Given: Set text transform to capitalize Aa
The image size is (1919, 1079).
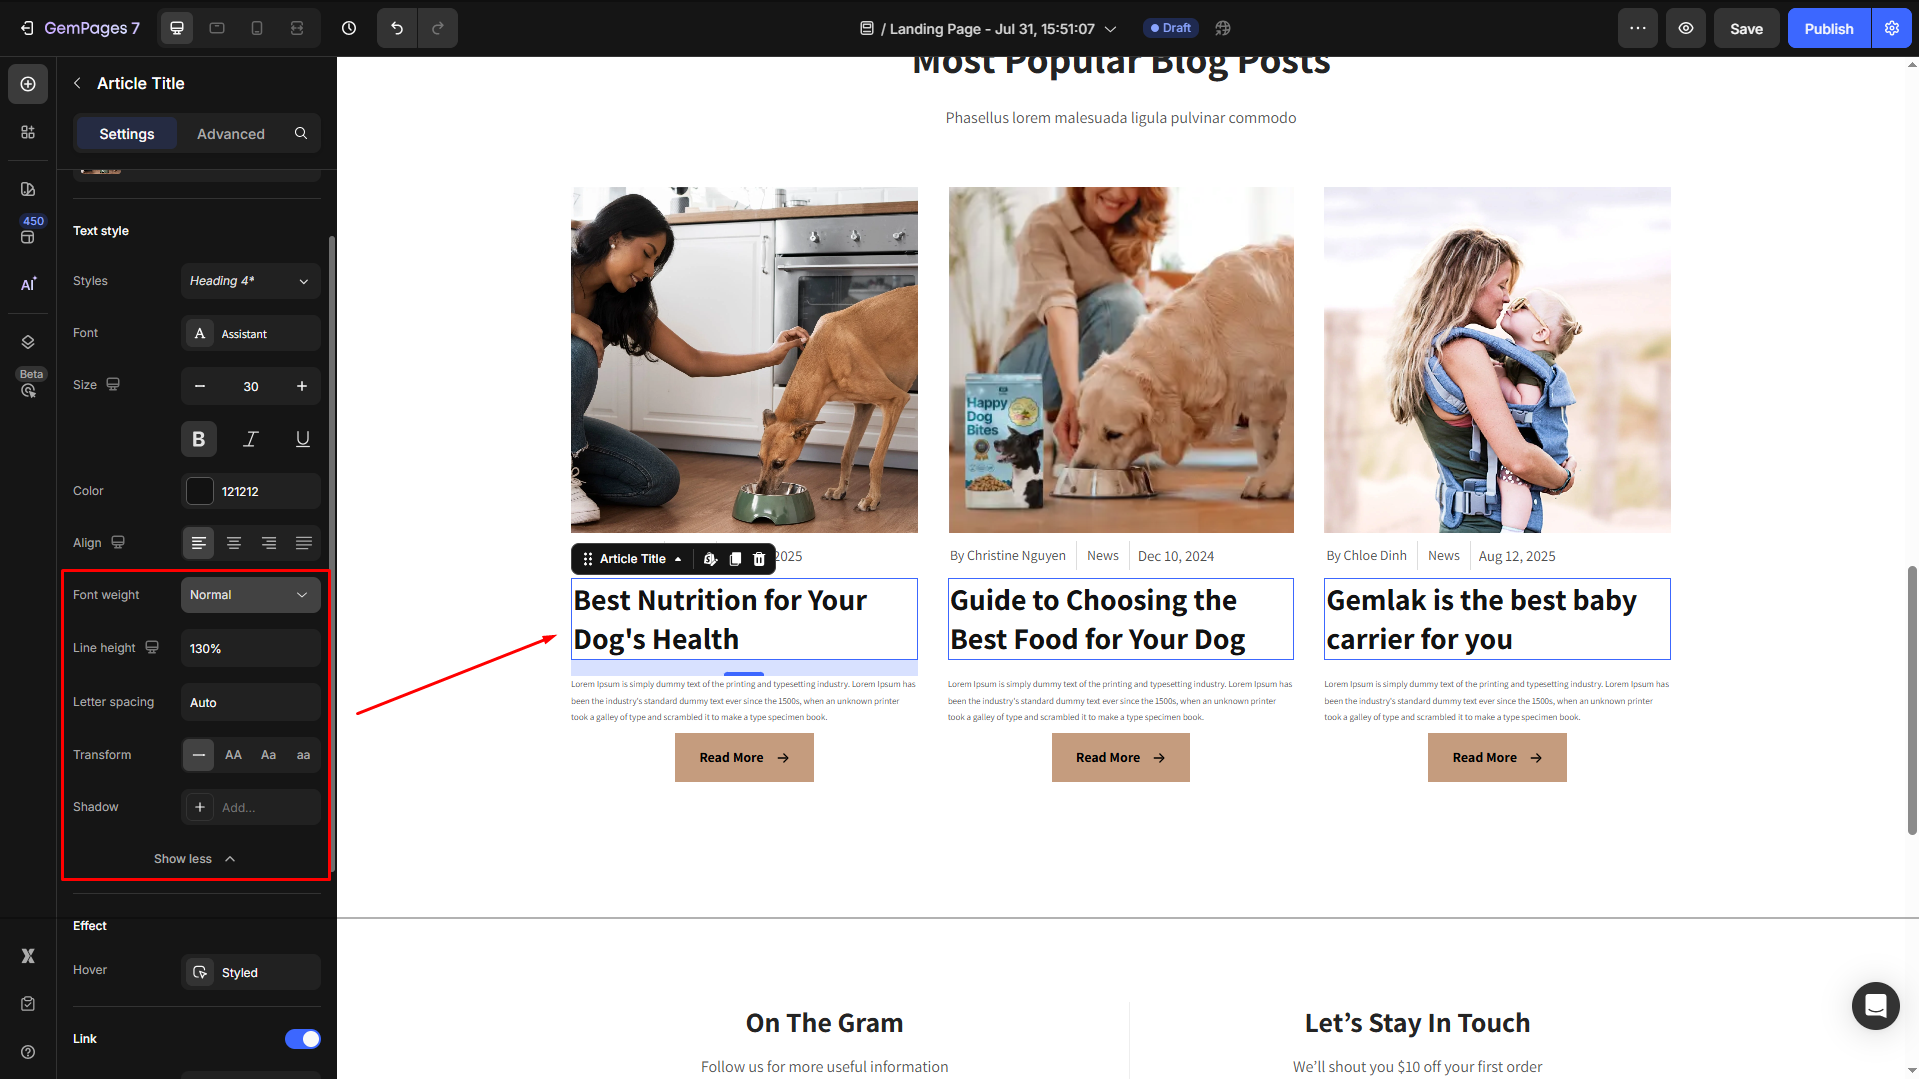Looking at the screenshot, I should 269,755.
